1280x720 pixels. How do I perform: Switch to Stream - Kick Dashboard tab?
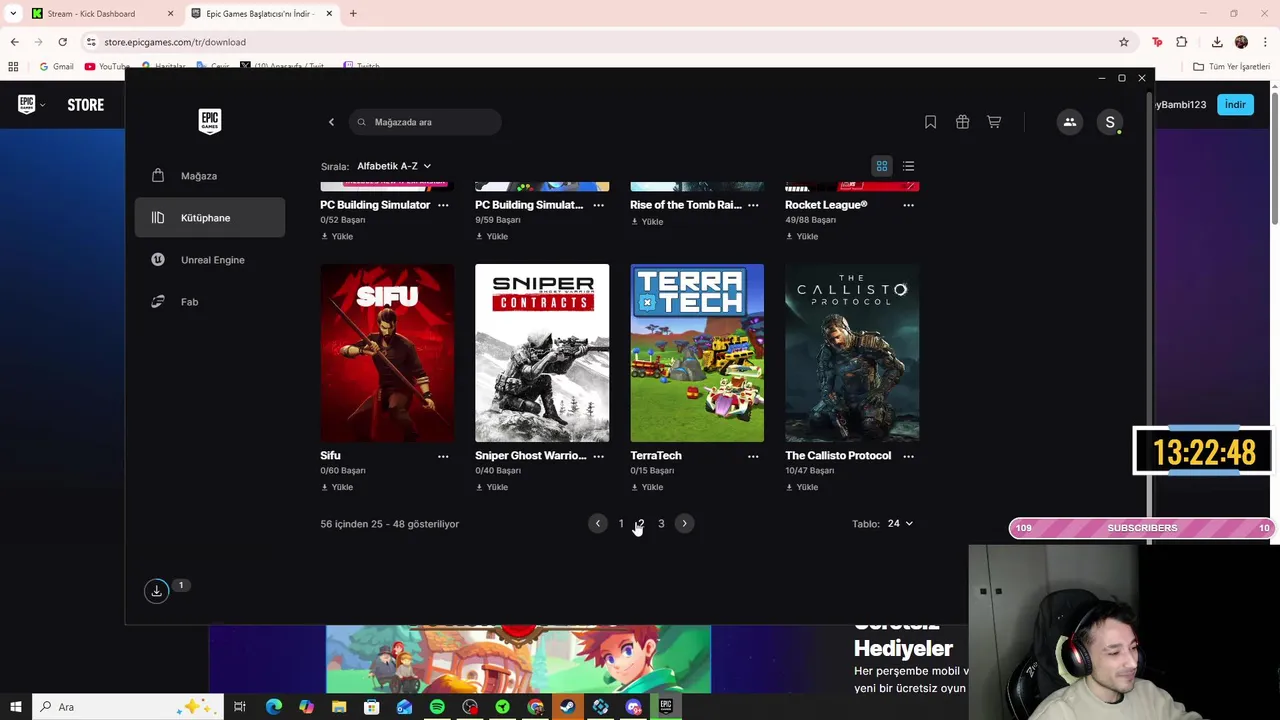tap(100, 14)
